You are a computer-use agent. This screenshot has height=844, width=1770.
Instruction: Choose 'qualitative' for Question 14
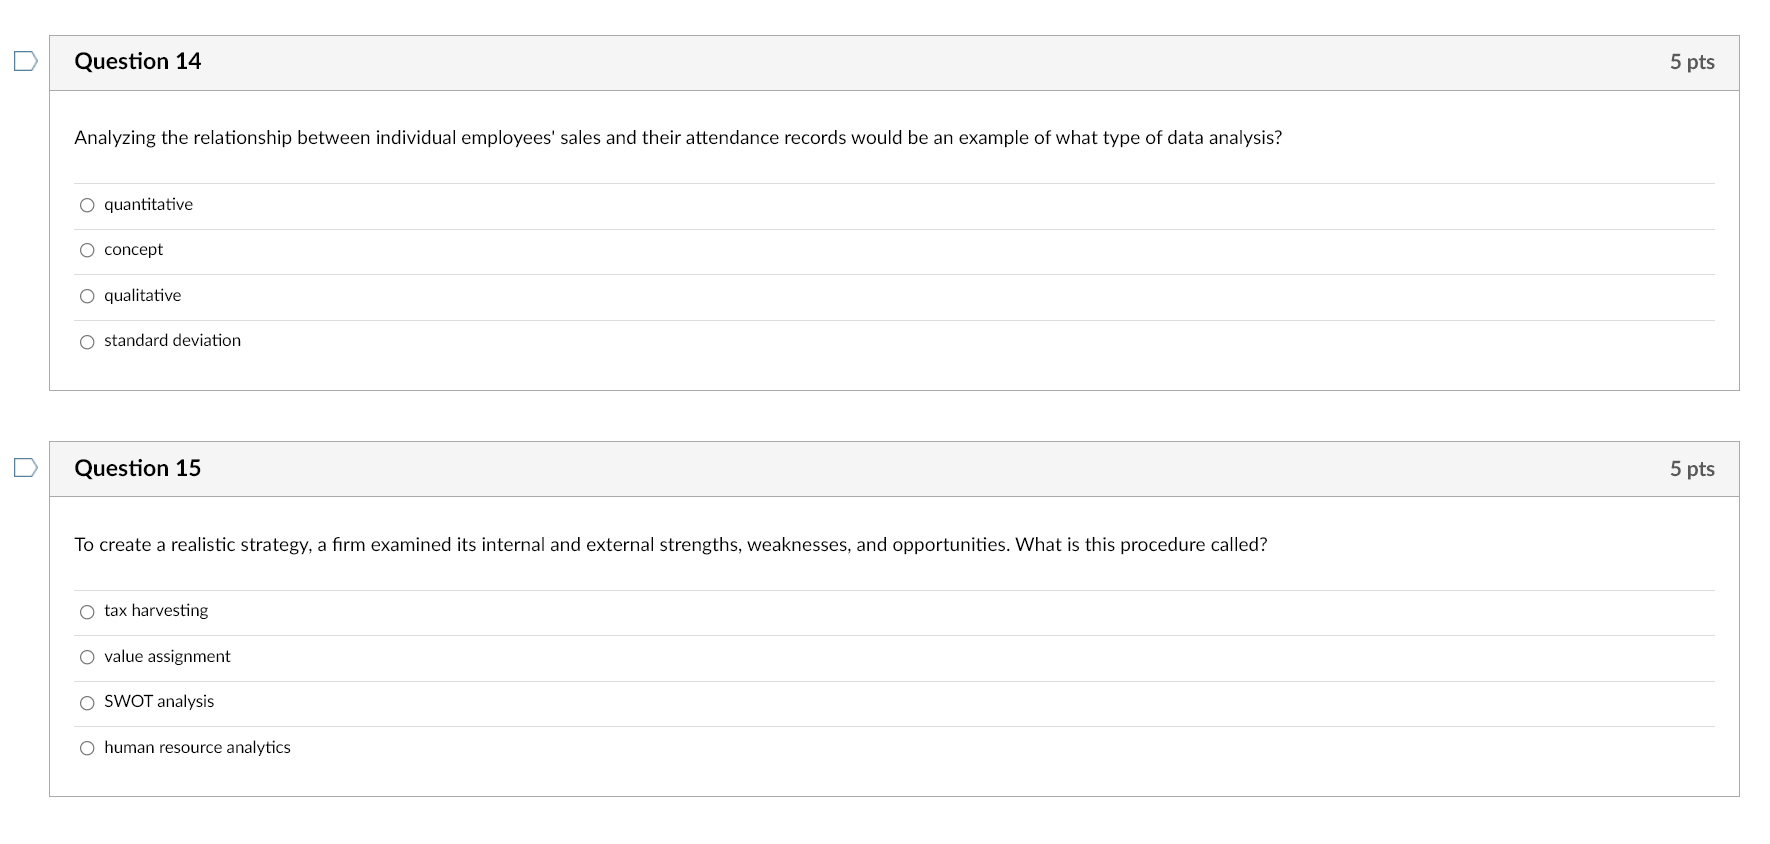88,296
